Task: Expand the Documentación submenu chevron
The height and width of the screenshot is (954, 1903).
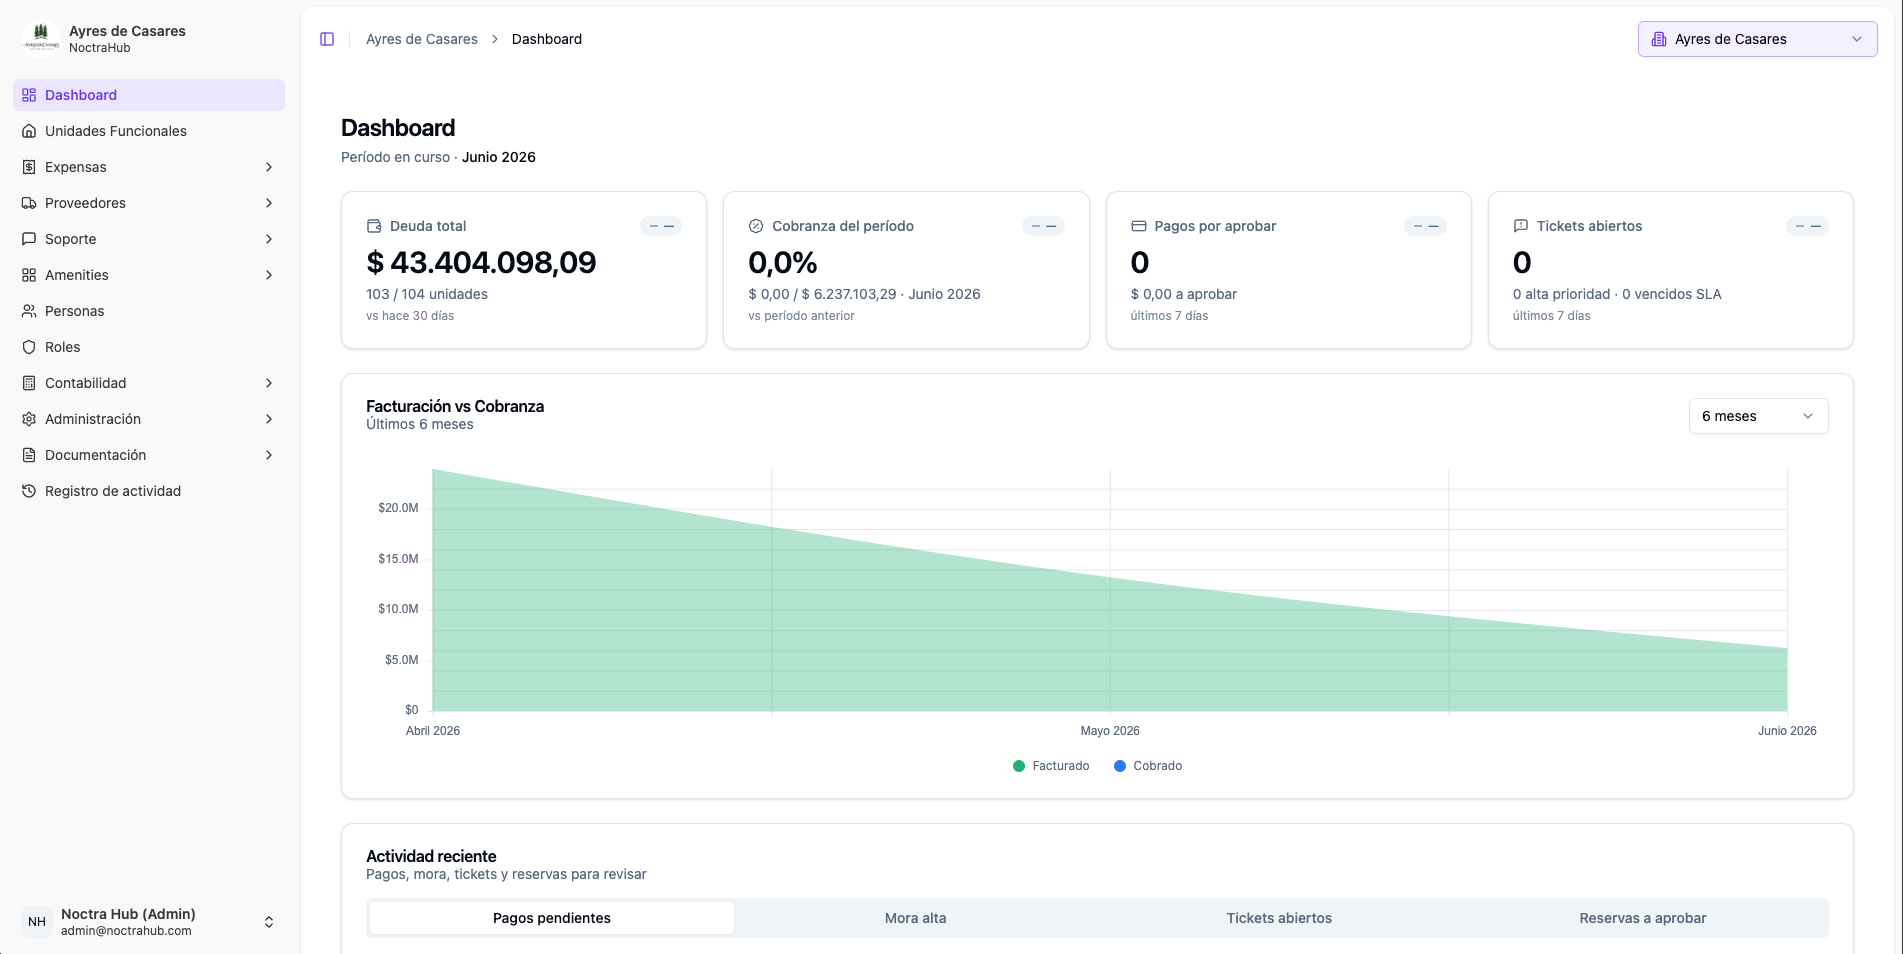Action: coord(269,455)
